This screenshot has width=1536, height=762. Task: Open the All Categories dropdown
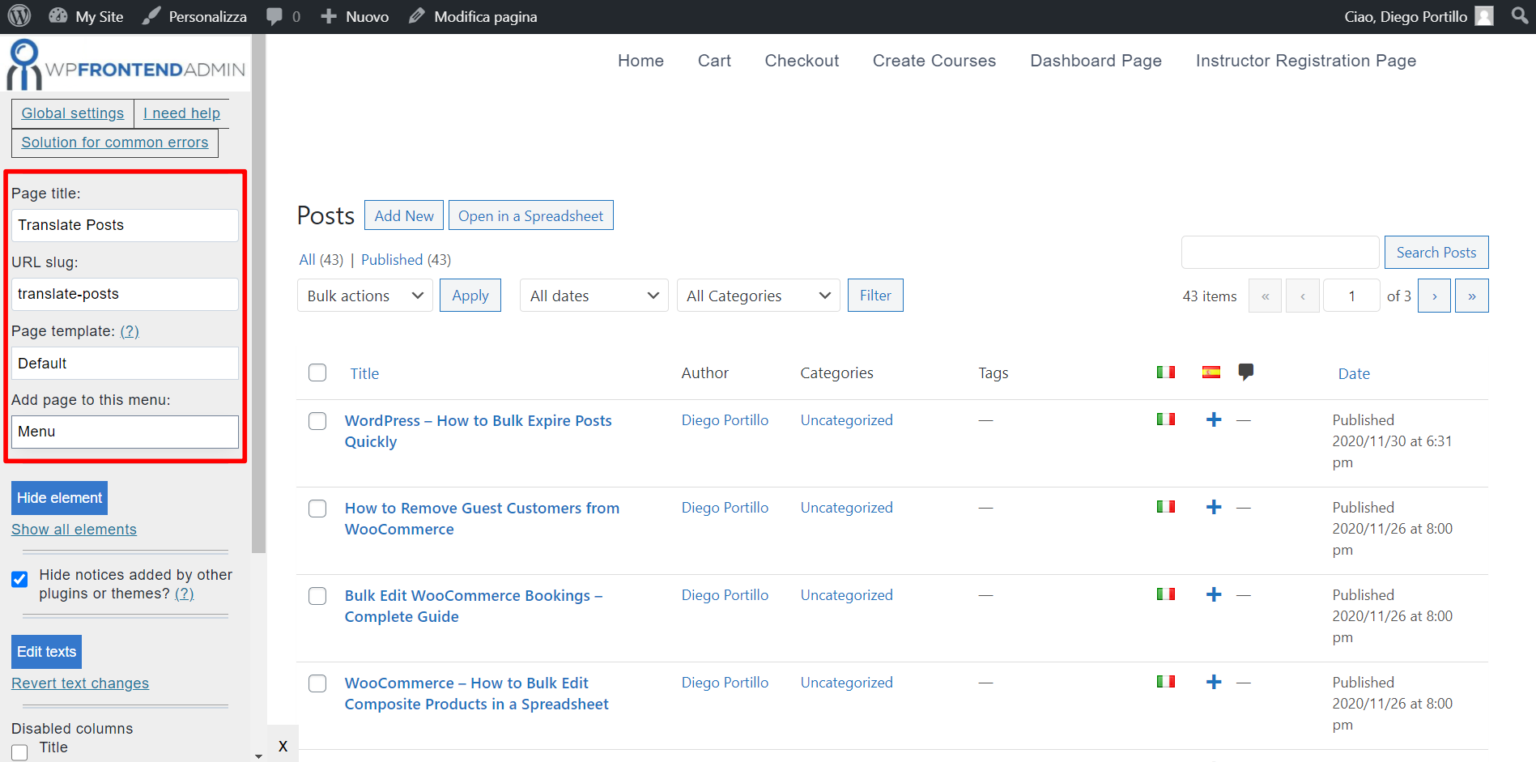click(x=758, y=295)
